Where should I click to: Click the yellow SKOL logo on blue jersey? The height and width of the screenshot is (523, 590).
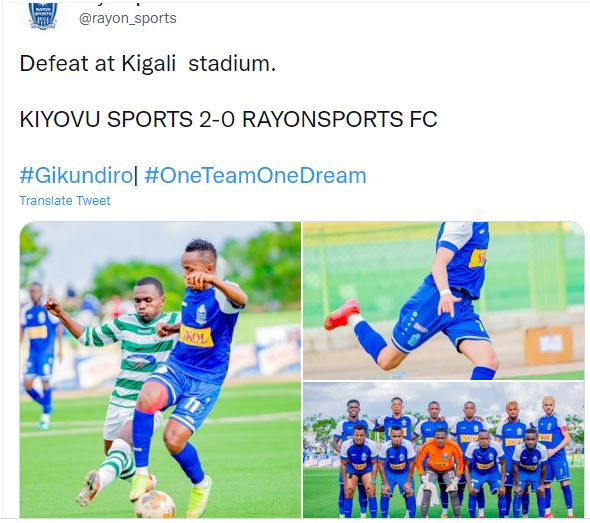click(x=196, y=336)
